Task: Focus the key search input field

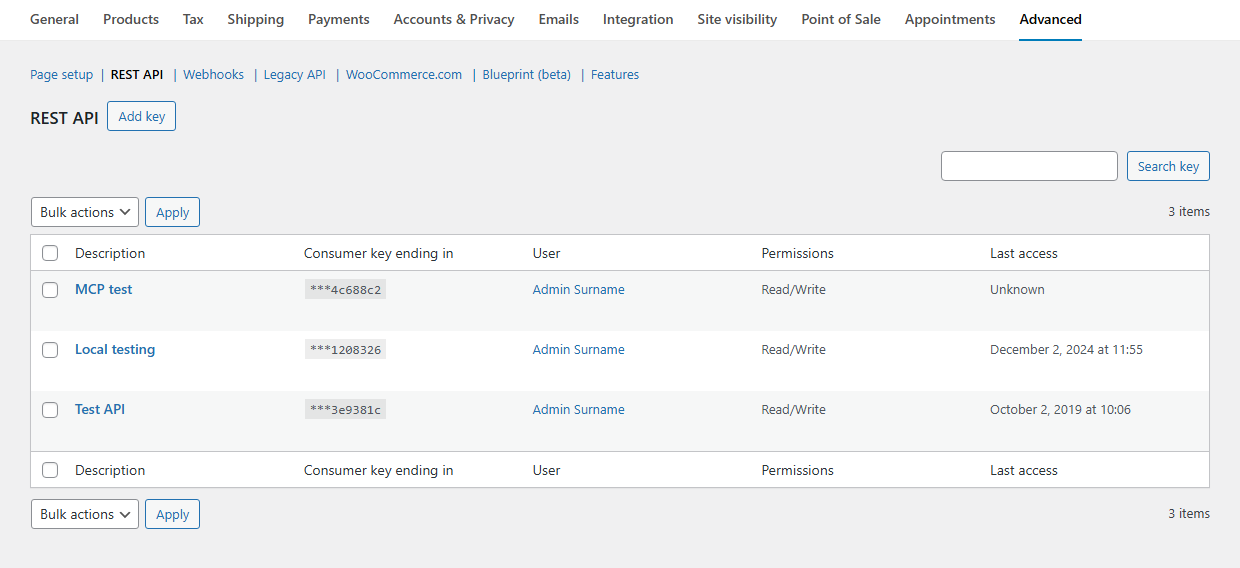Action: click(1029, 166)
